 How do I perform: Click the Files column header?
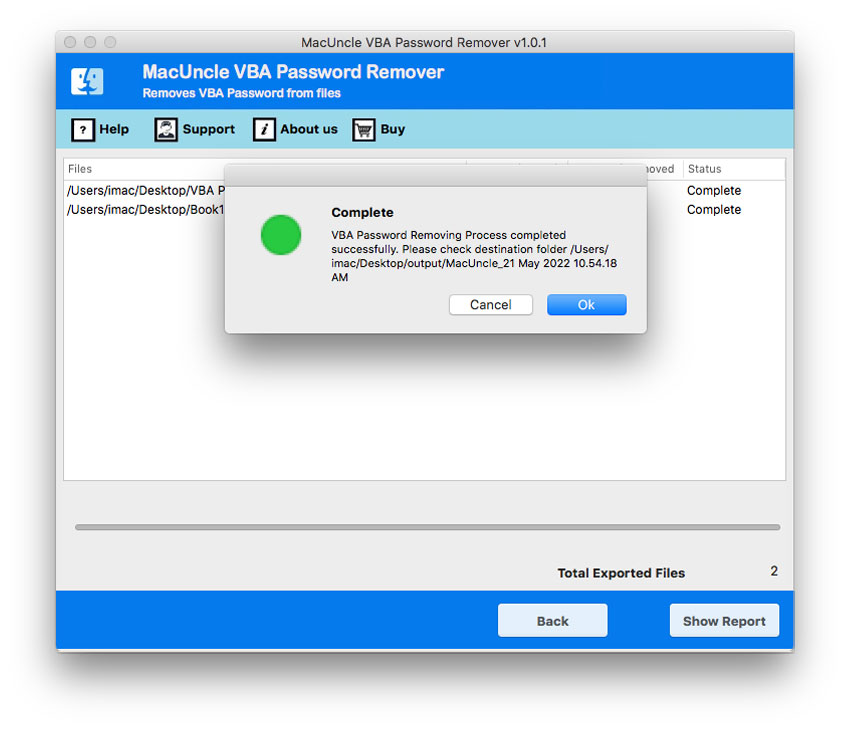(79, 168)
